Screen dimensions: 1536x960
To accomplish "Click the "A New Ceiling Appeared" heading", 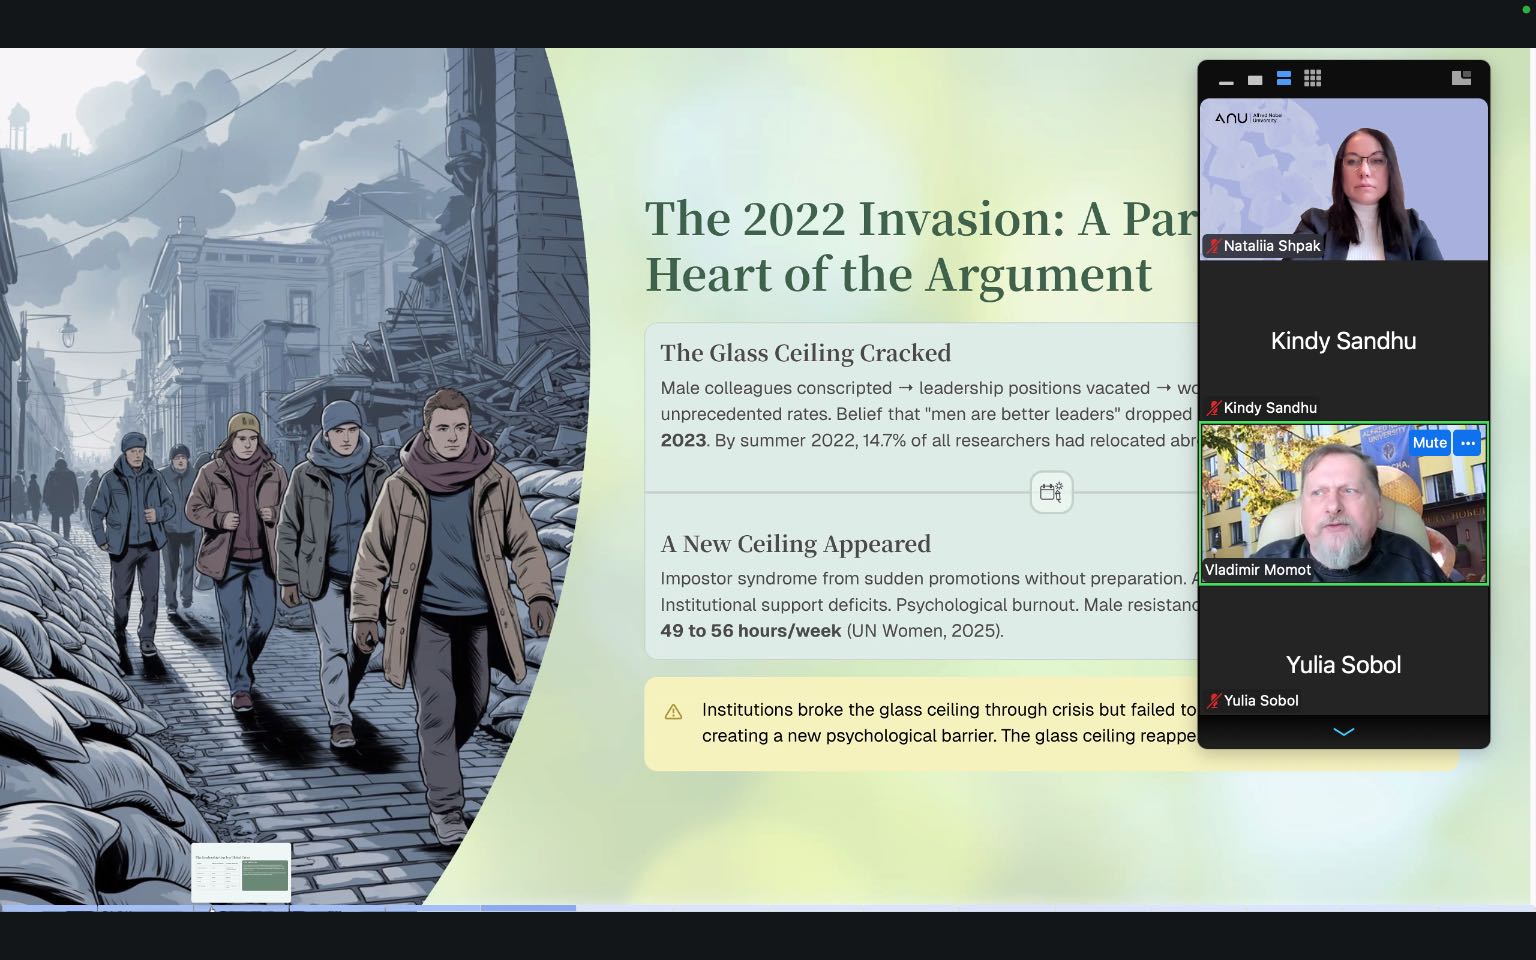I will pyautogui.click(x=795, y=544).
